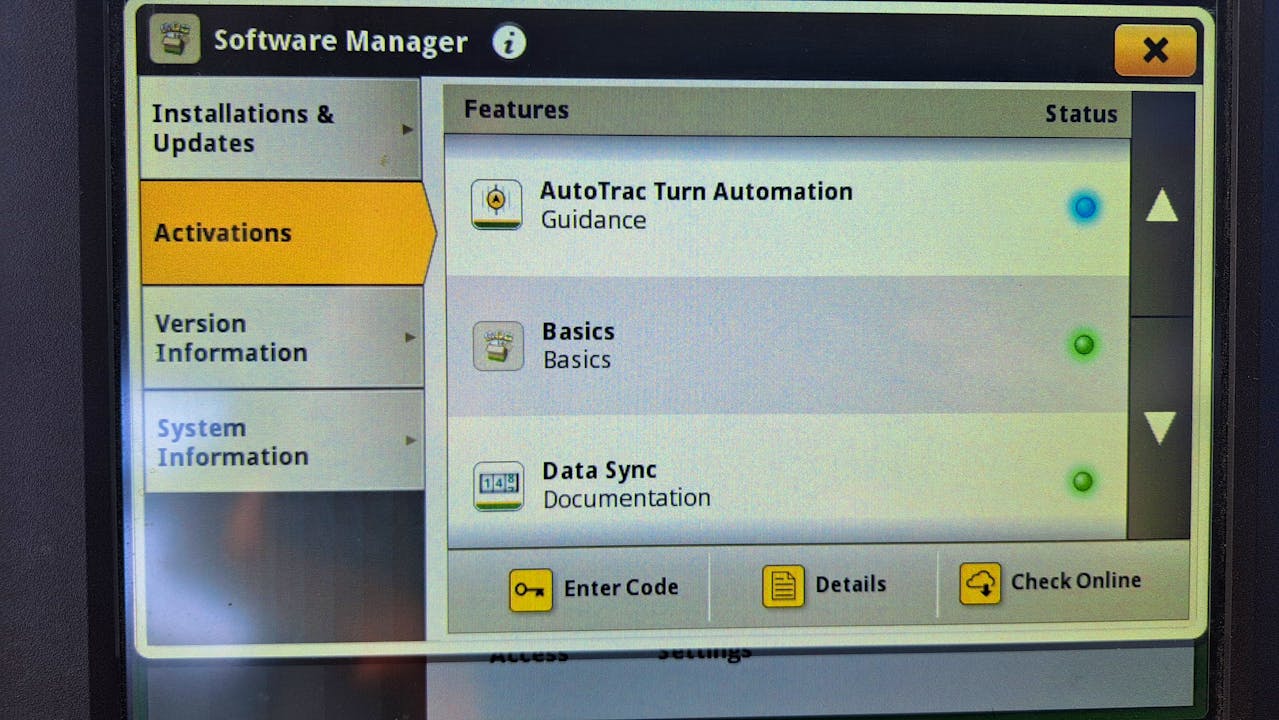Image resolution: width=1279 pixels, height=720 pixels.
Task: Click the Check Online cloud icon
Action: coord(980,583)
